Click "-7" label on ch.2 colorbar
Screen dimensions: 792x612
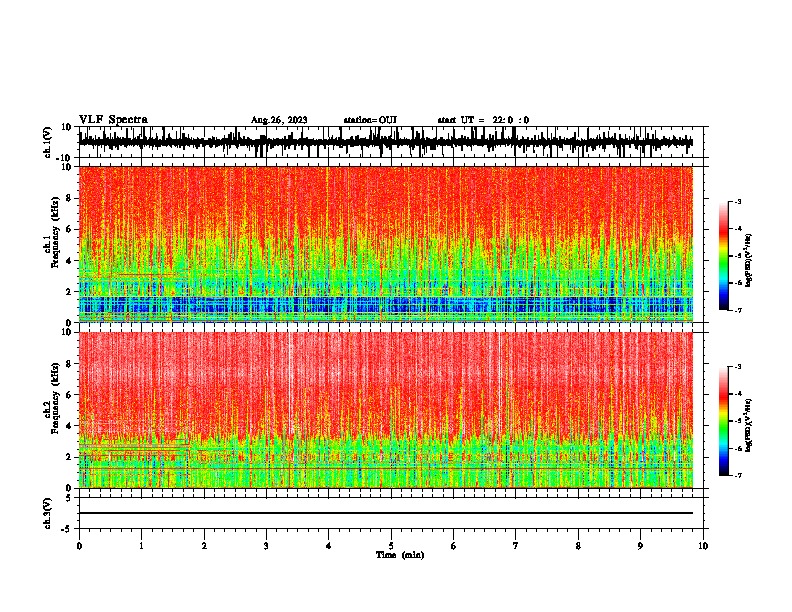[737, 475]
